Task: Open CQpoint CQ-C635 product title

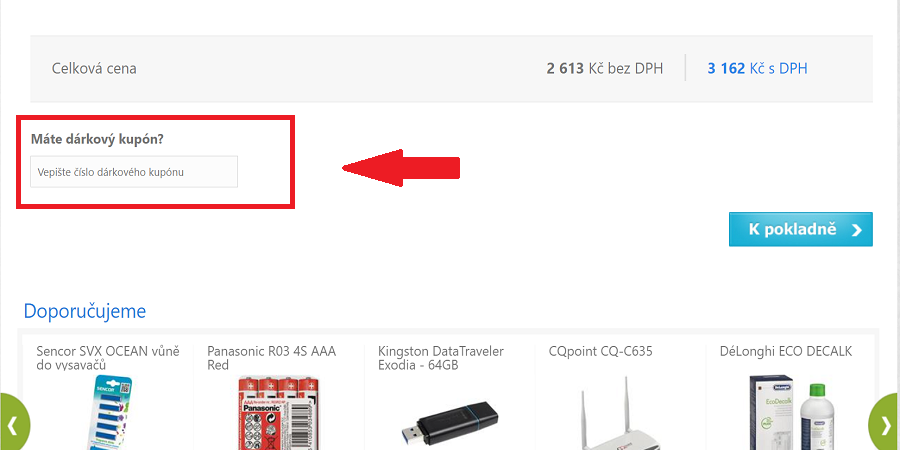Action: [600, 351]
